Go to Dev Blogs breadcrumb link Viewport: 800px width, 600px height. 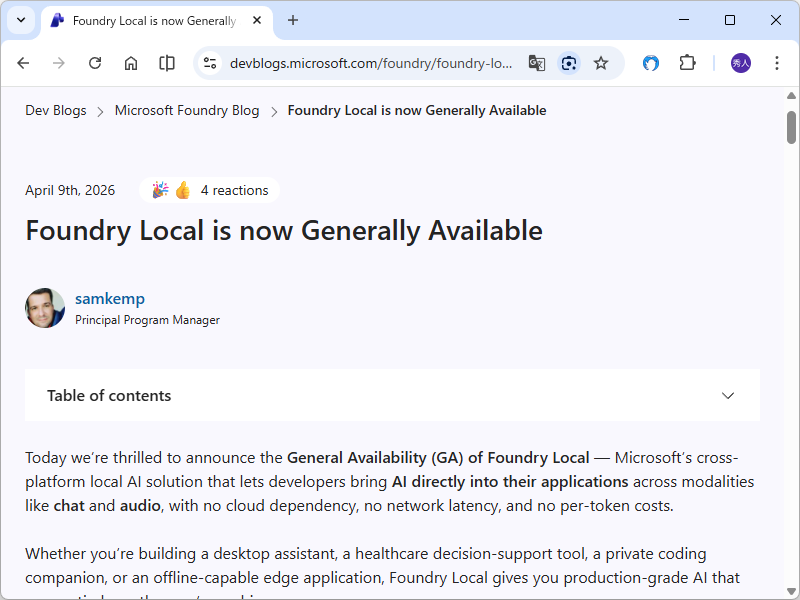point(56,111)
